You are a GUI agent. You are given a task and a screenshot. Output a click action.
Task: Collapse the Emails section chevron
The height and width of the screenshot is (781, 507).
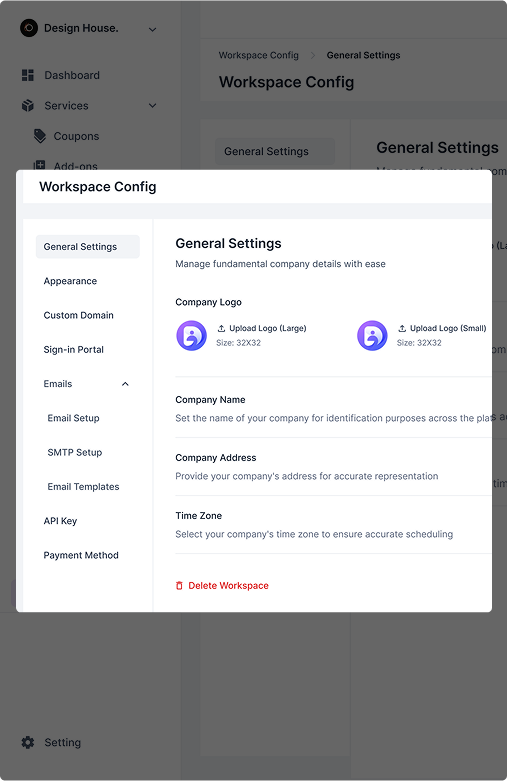pyautogui.click(x=126, y=384)
